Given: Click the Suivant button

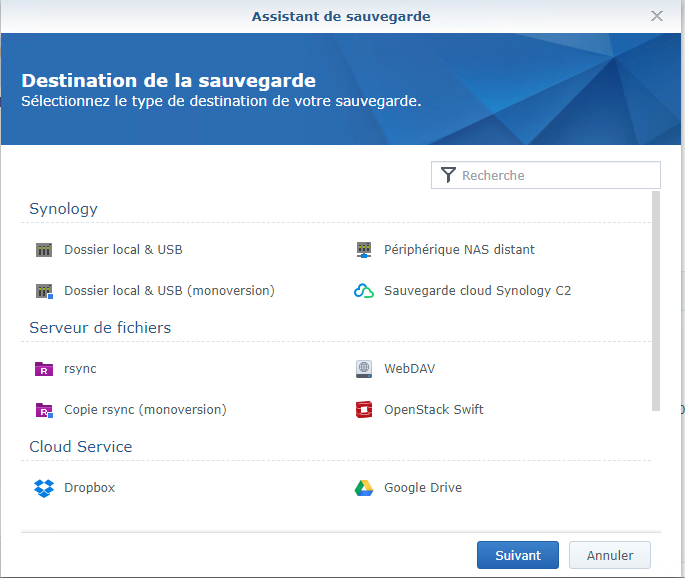Looking at the screenshot, I should point(518,555).
